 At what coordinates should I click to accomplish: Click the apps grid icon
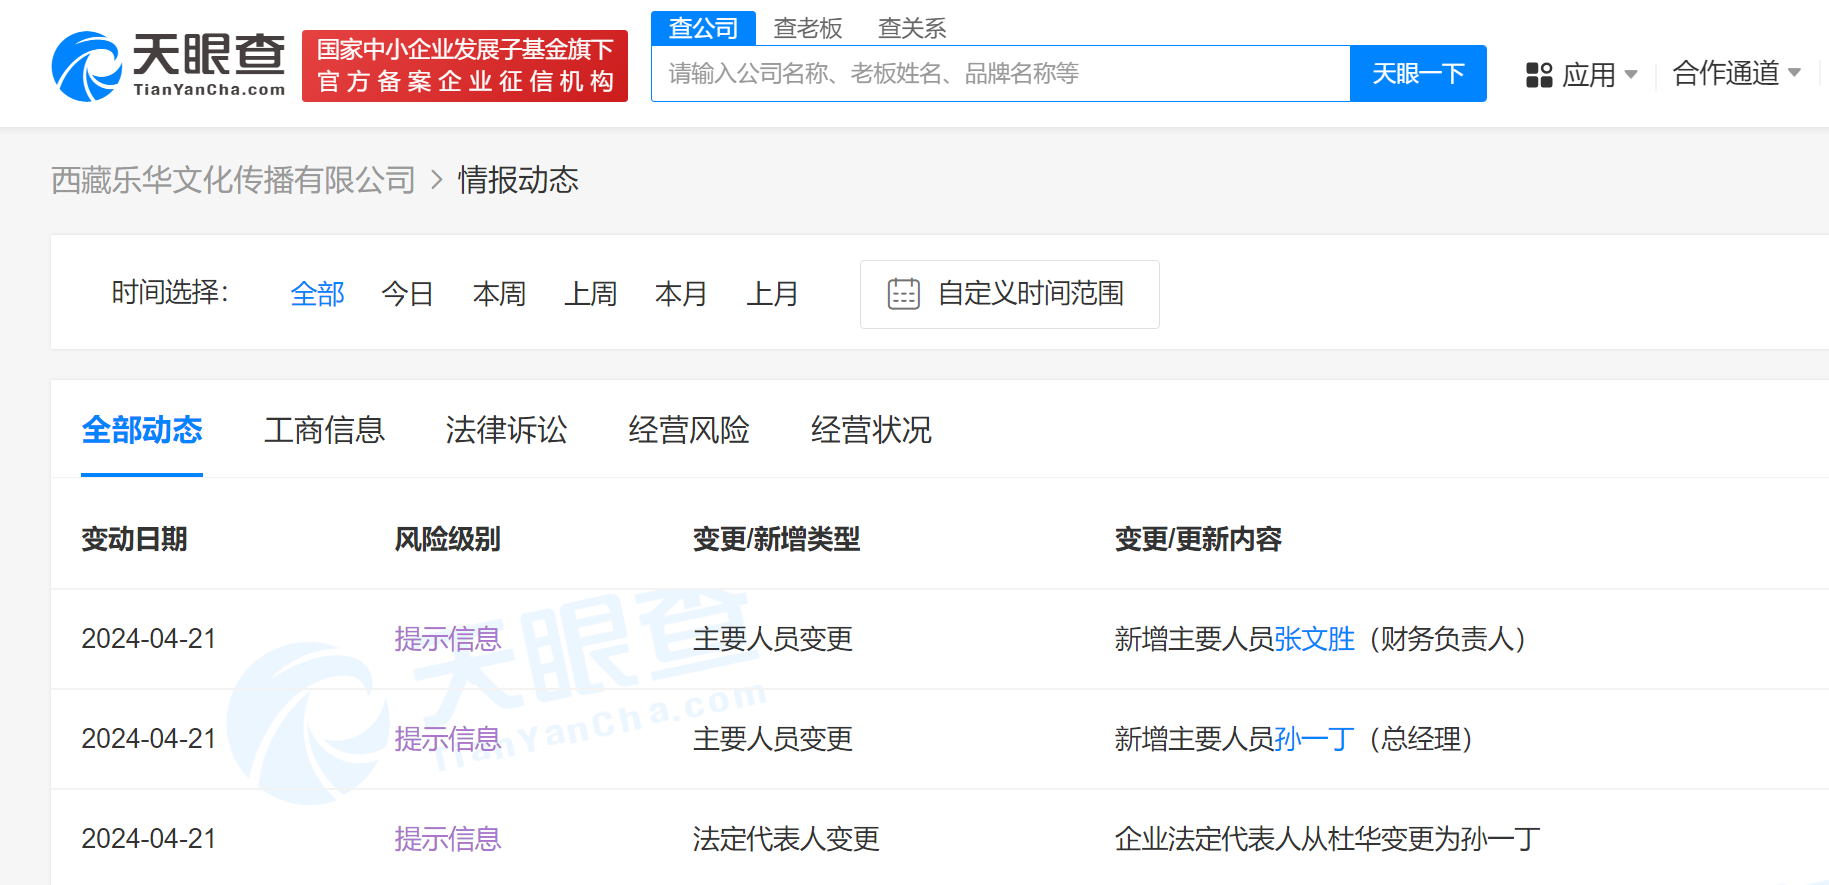[x=1538, y=75]
